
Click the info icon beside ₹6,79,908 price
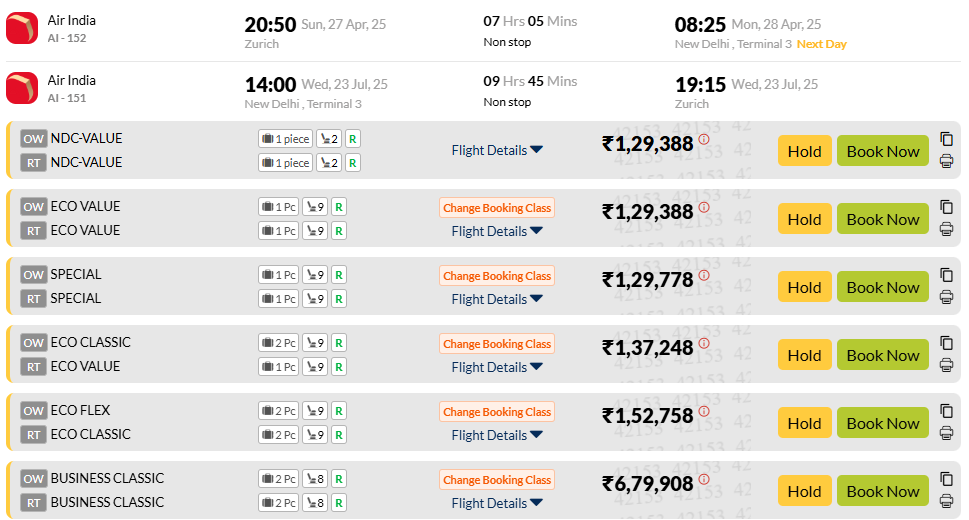[x=704, y=479]
